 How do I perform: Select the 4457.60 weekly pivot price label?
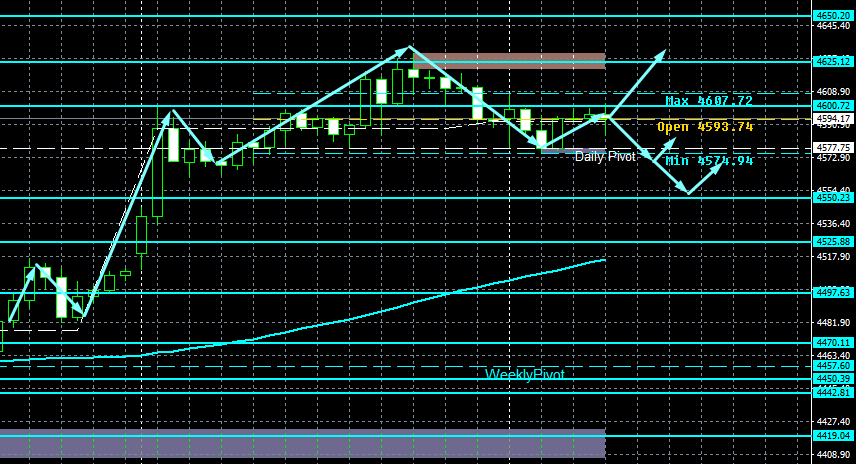[834, 366]
